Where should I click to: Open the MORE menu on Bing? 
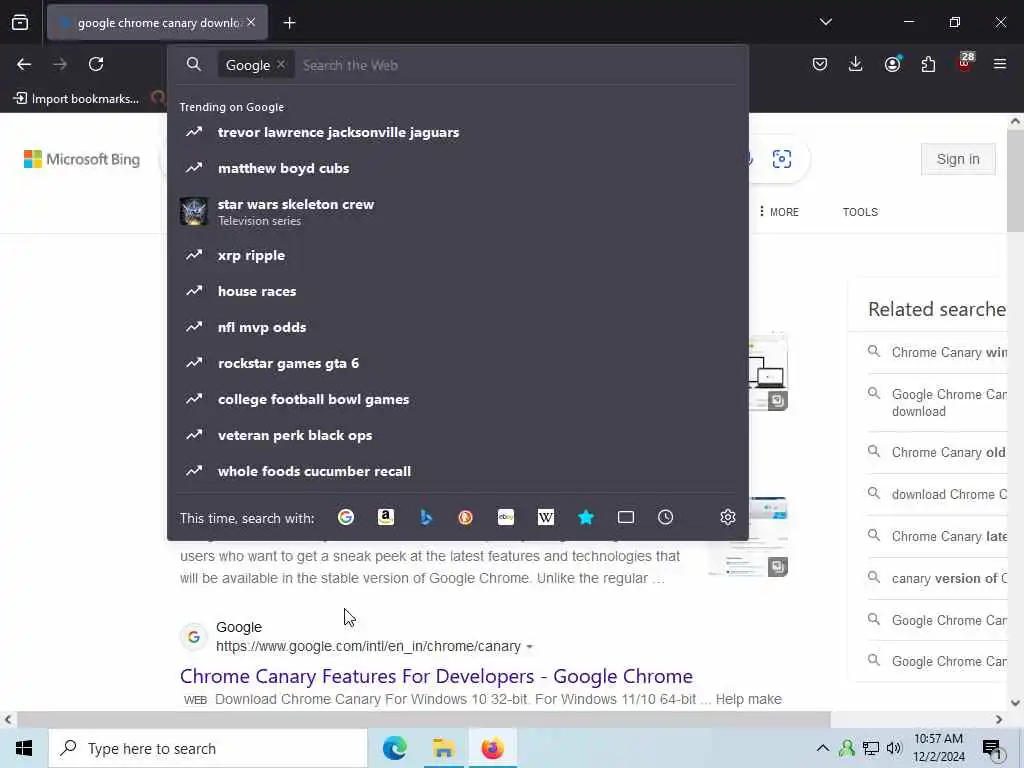tap(779, 212)
